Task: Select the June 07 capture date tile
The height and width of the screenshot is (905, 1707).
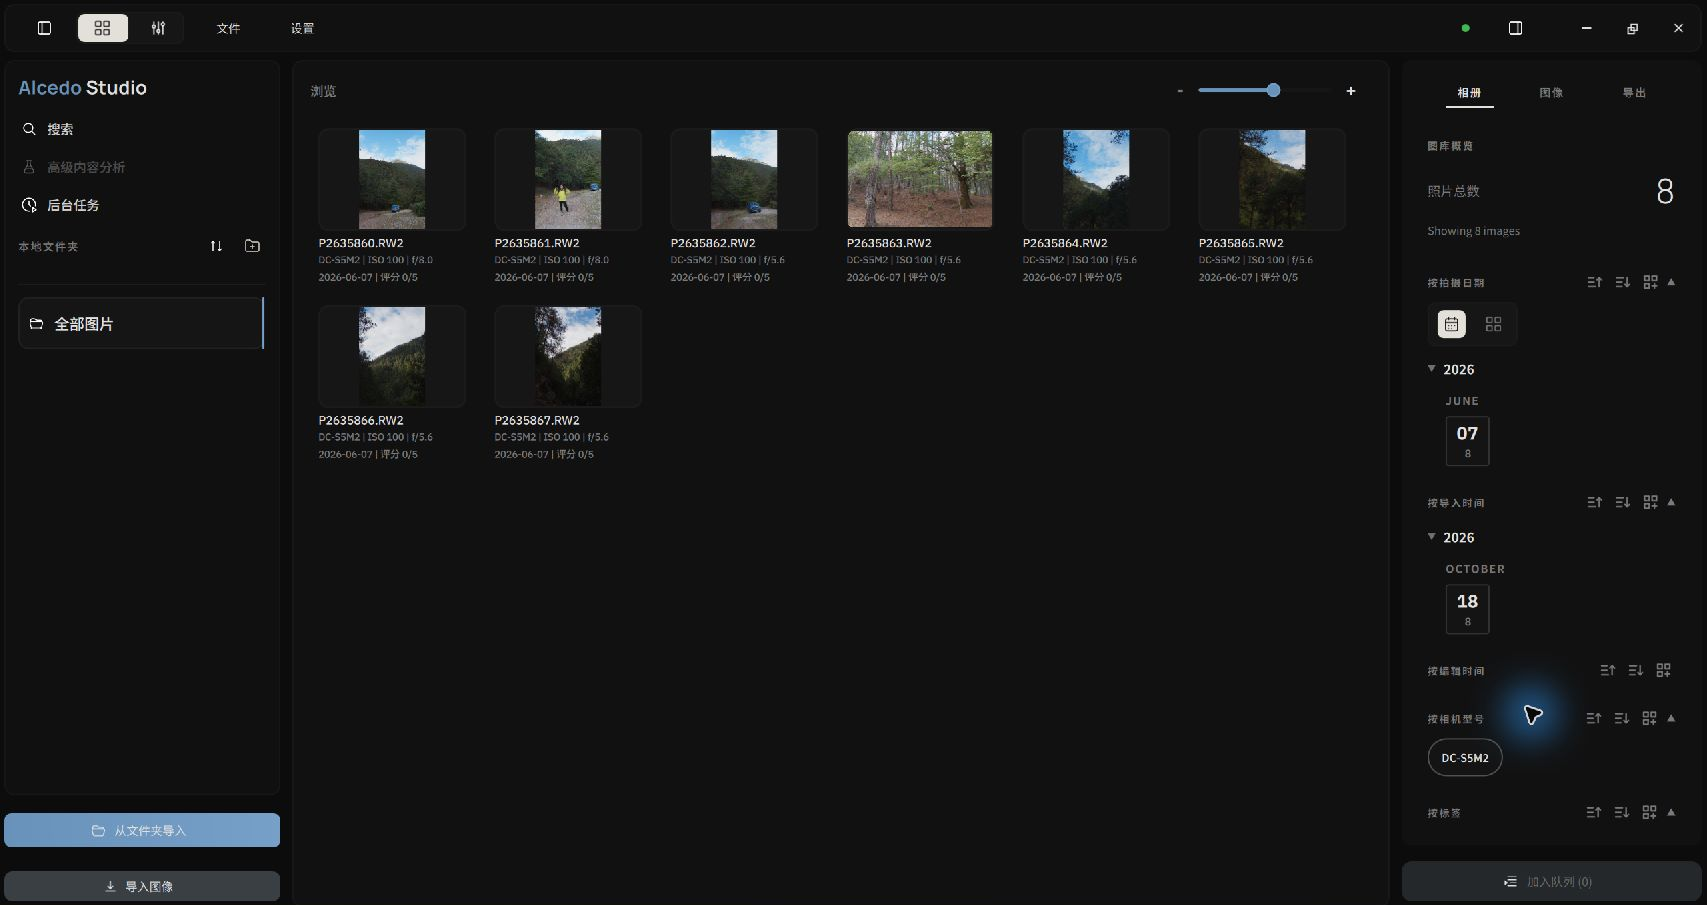Action: [1467, 441]
